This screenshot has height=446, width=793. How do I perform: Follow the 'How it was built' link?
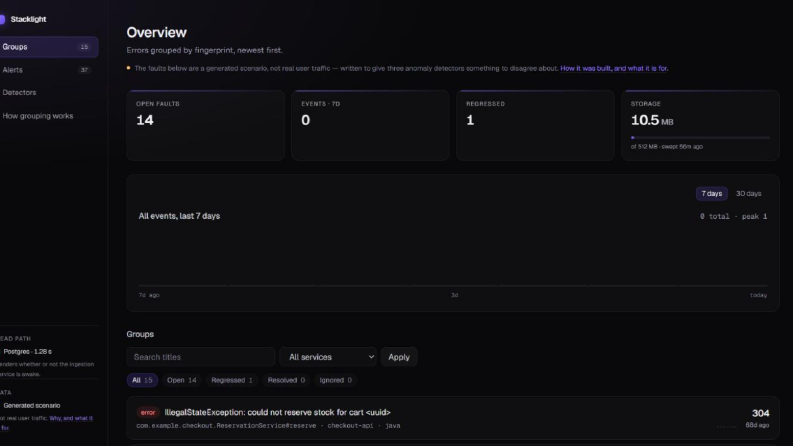(x=614, y=68)
